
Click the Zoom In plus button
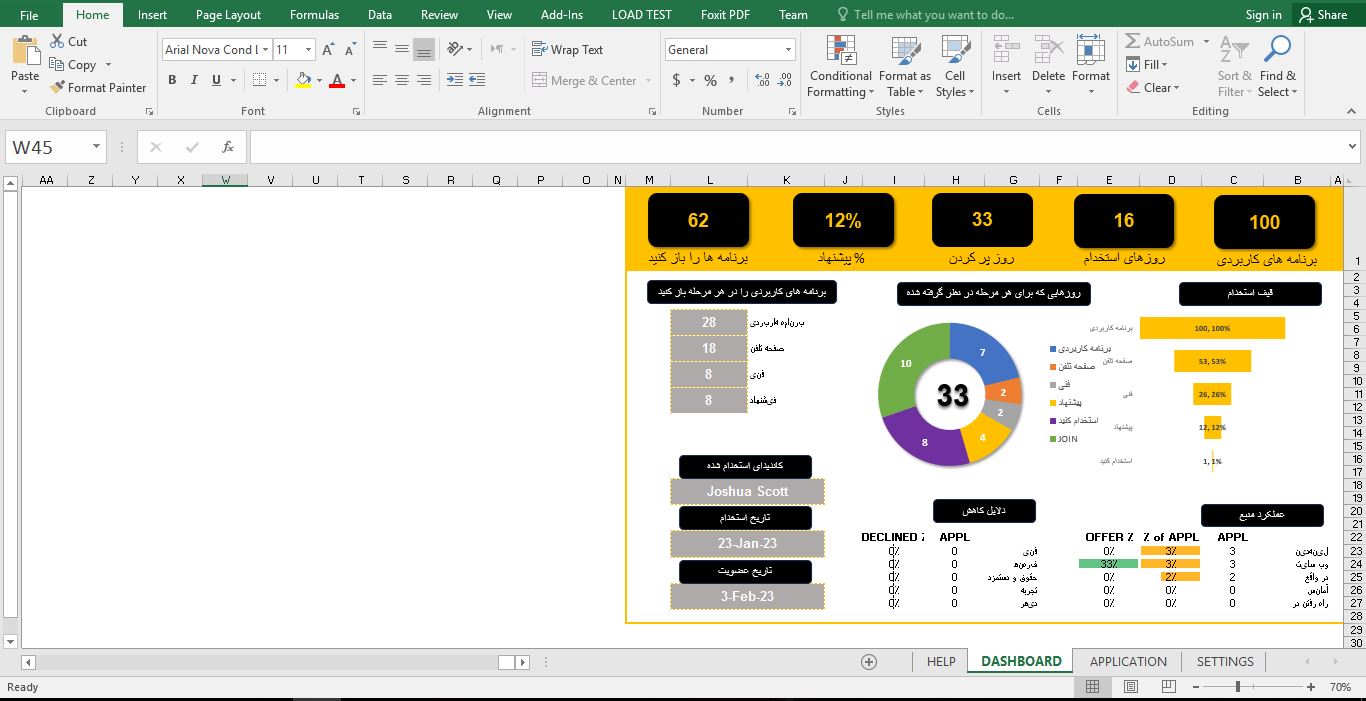(1311, 687)
